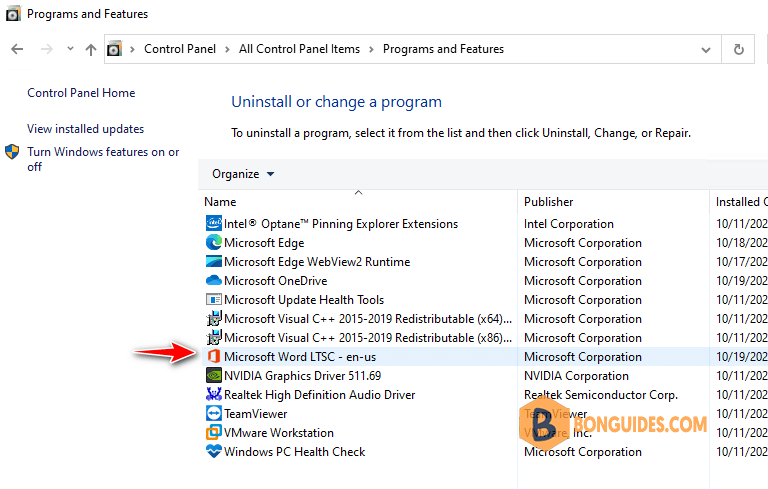768x489 pixels.
Task: Select Intel Optane Pinning Explorer Extensions
Action: point(341,224)
